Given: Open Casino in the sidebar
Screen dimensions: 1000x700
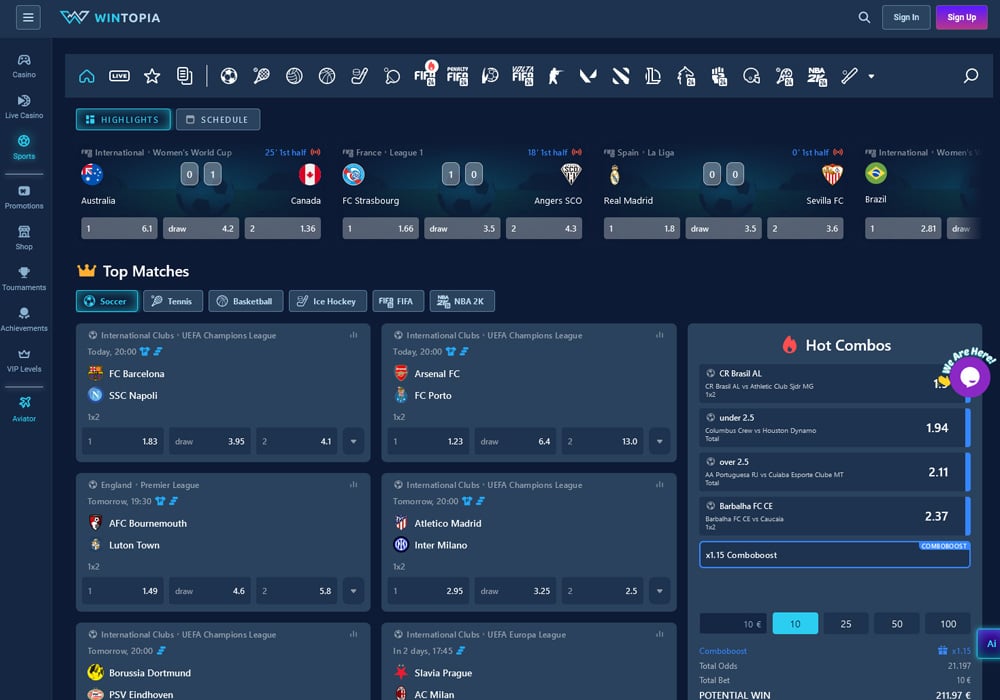Looking at the screenshot, I should click(24, 66).
